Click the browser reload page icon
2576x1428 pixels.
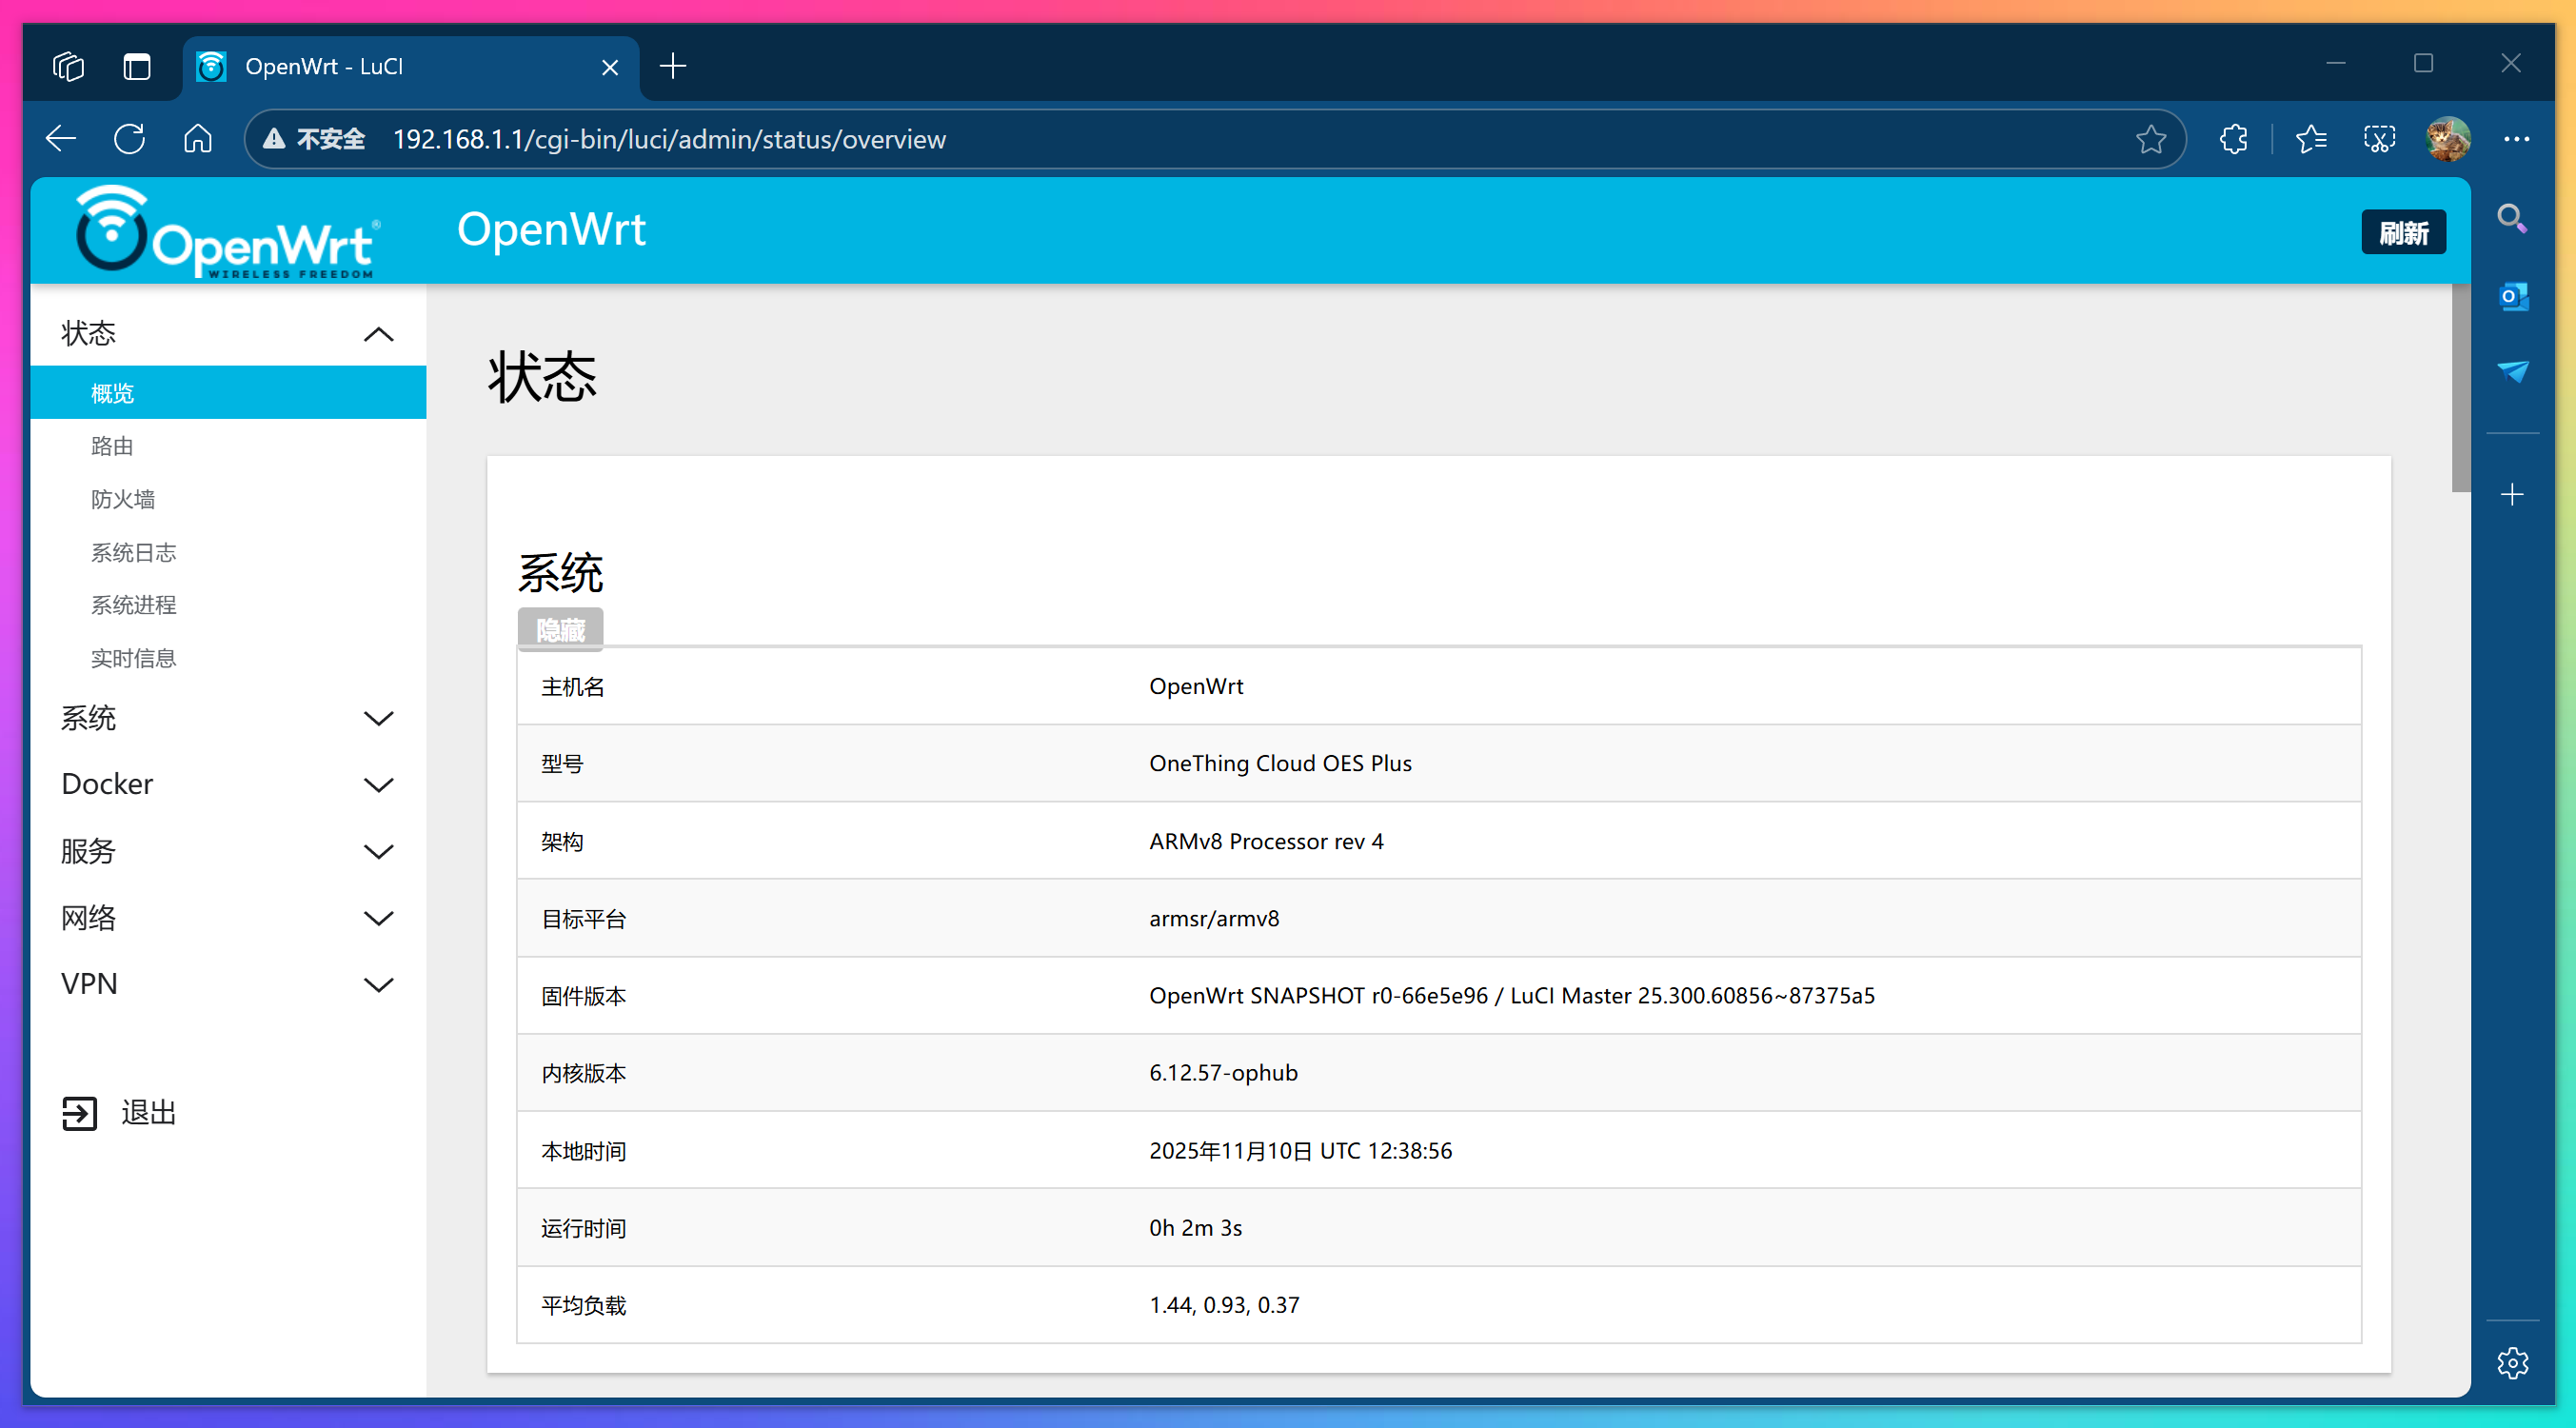(129, 138)
